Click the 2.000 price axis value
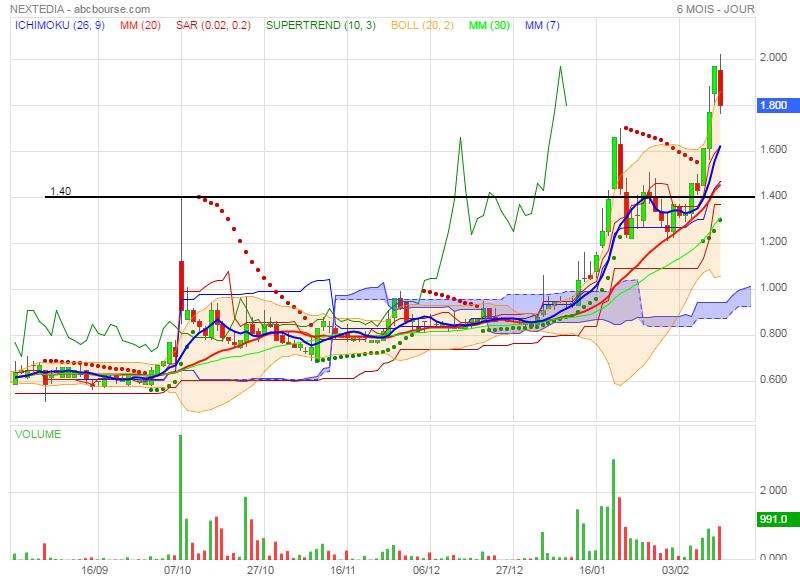The height and width of the screenshot is (580, 800). point(773,57)
